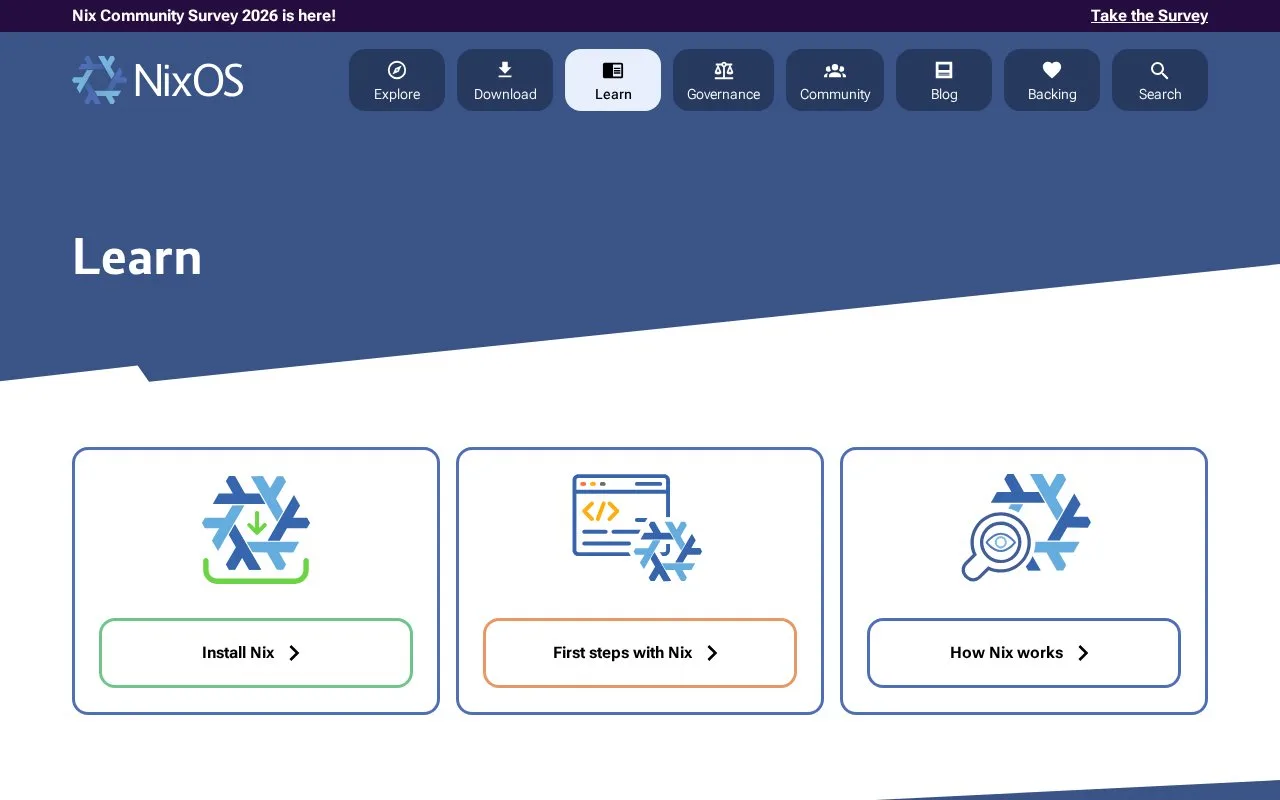This screenshot has width=1280, height=800.
Task: Click the Learn book icon
Action: click(x=613, y=70)
